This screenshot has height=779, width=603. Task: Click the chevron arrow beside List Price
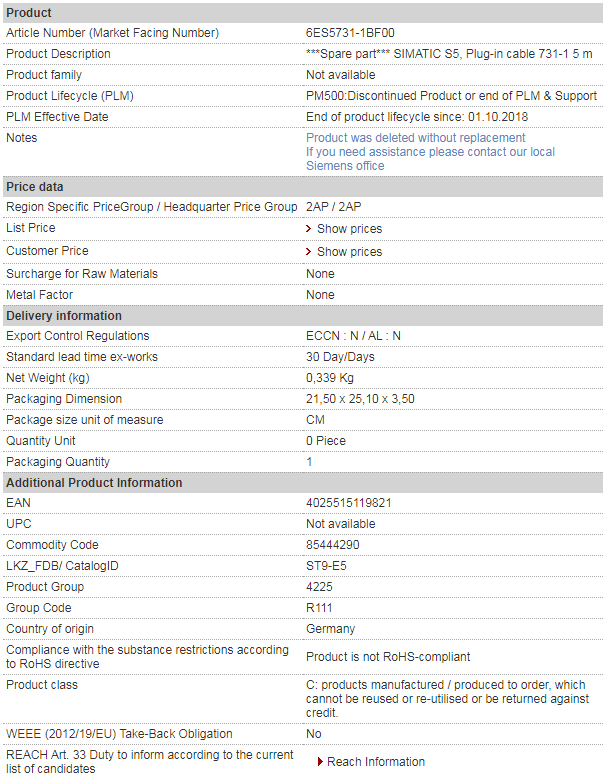pos(310,229)
